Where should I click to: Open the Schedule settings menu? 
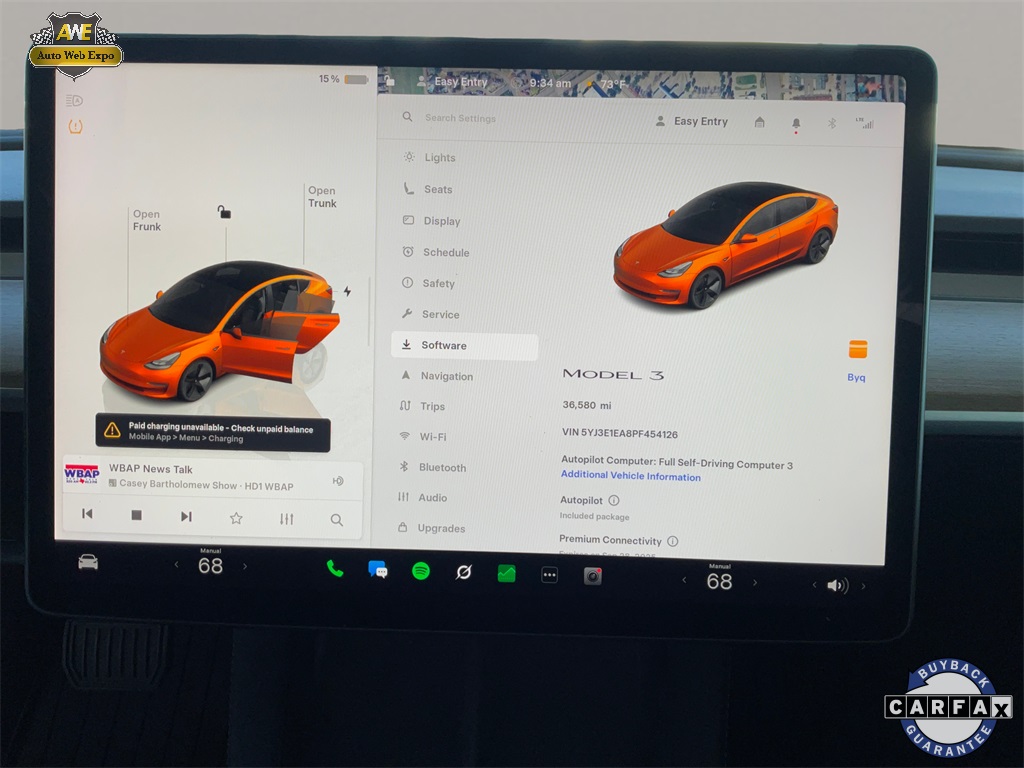[x=436, y=252]
